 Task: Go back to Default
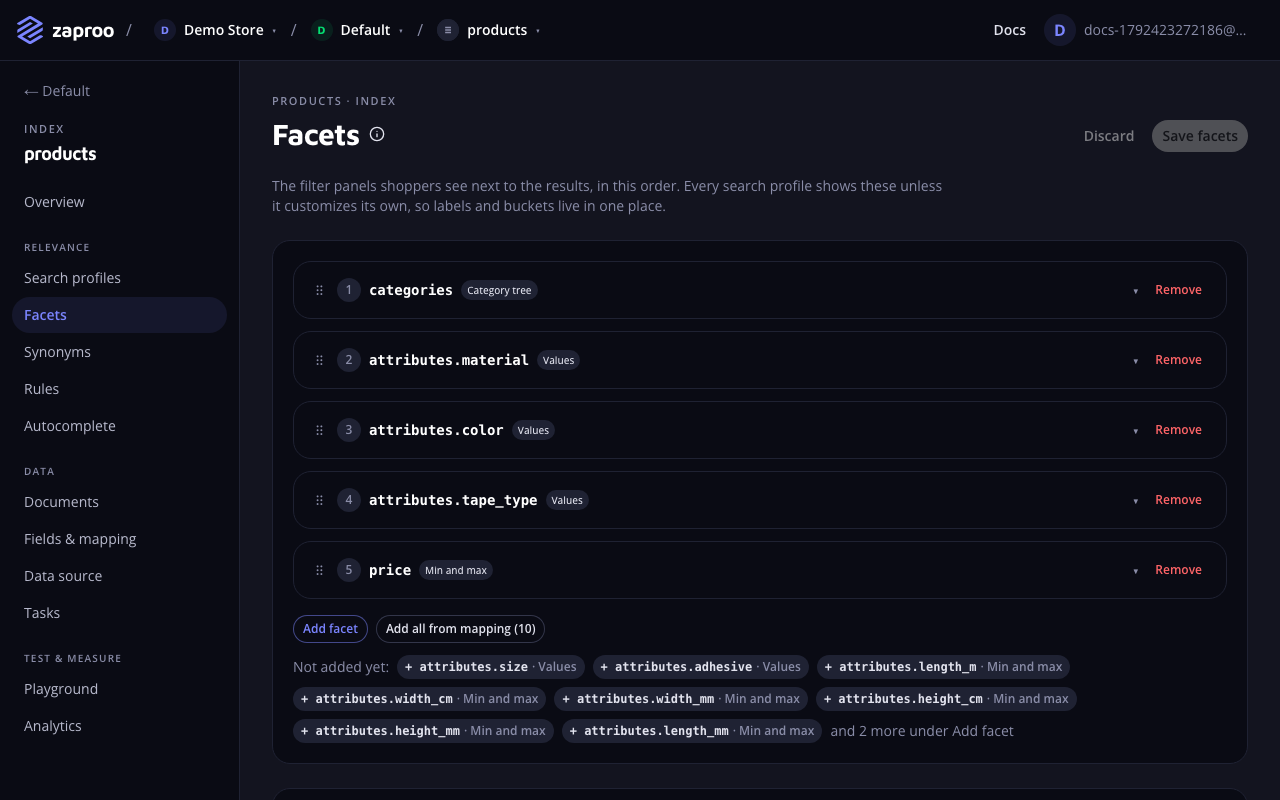coord(57,91)
